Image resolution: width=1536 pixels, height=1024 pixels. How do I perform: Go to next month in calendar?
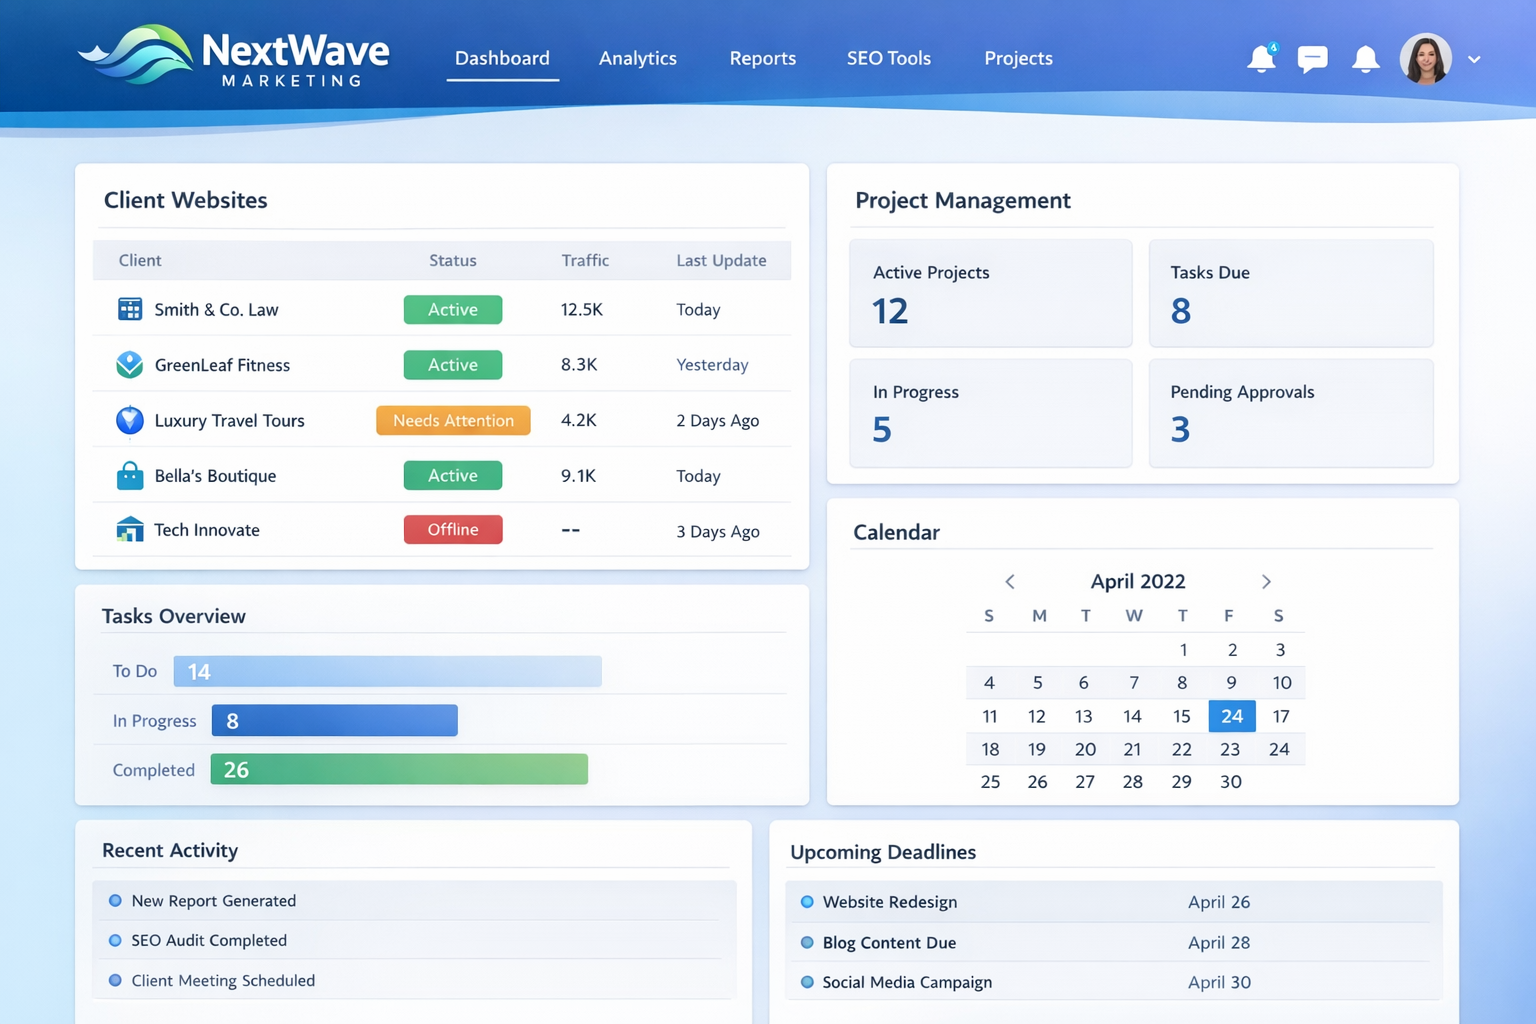coord(1266,582)
